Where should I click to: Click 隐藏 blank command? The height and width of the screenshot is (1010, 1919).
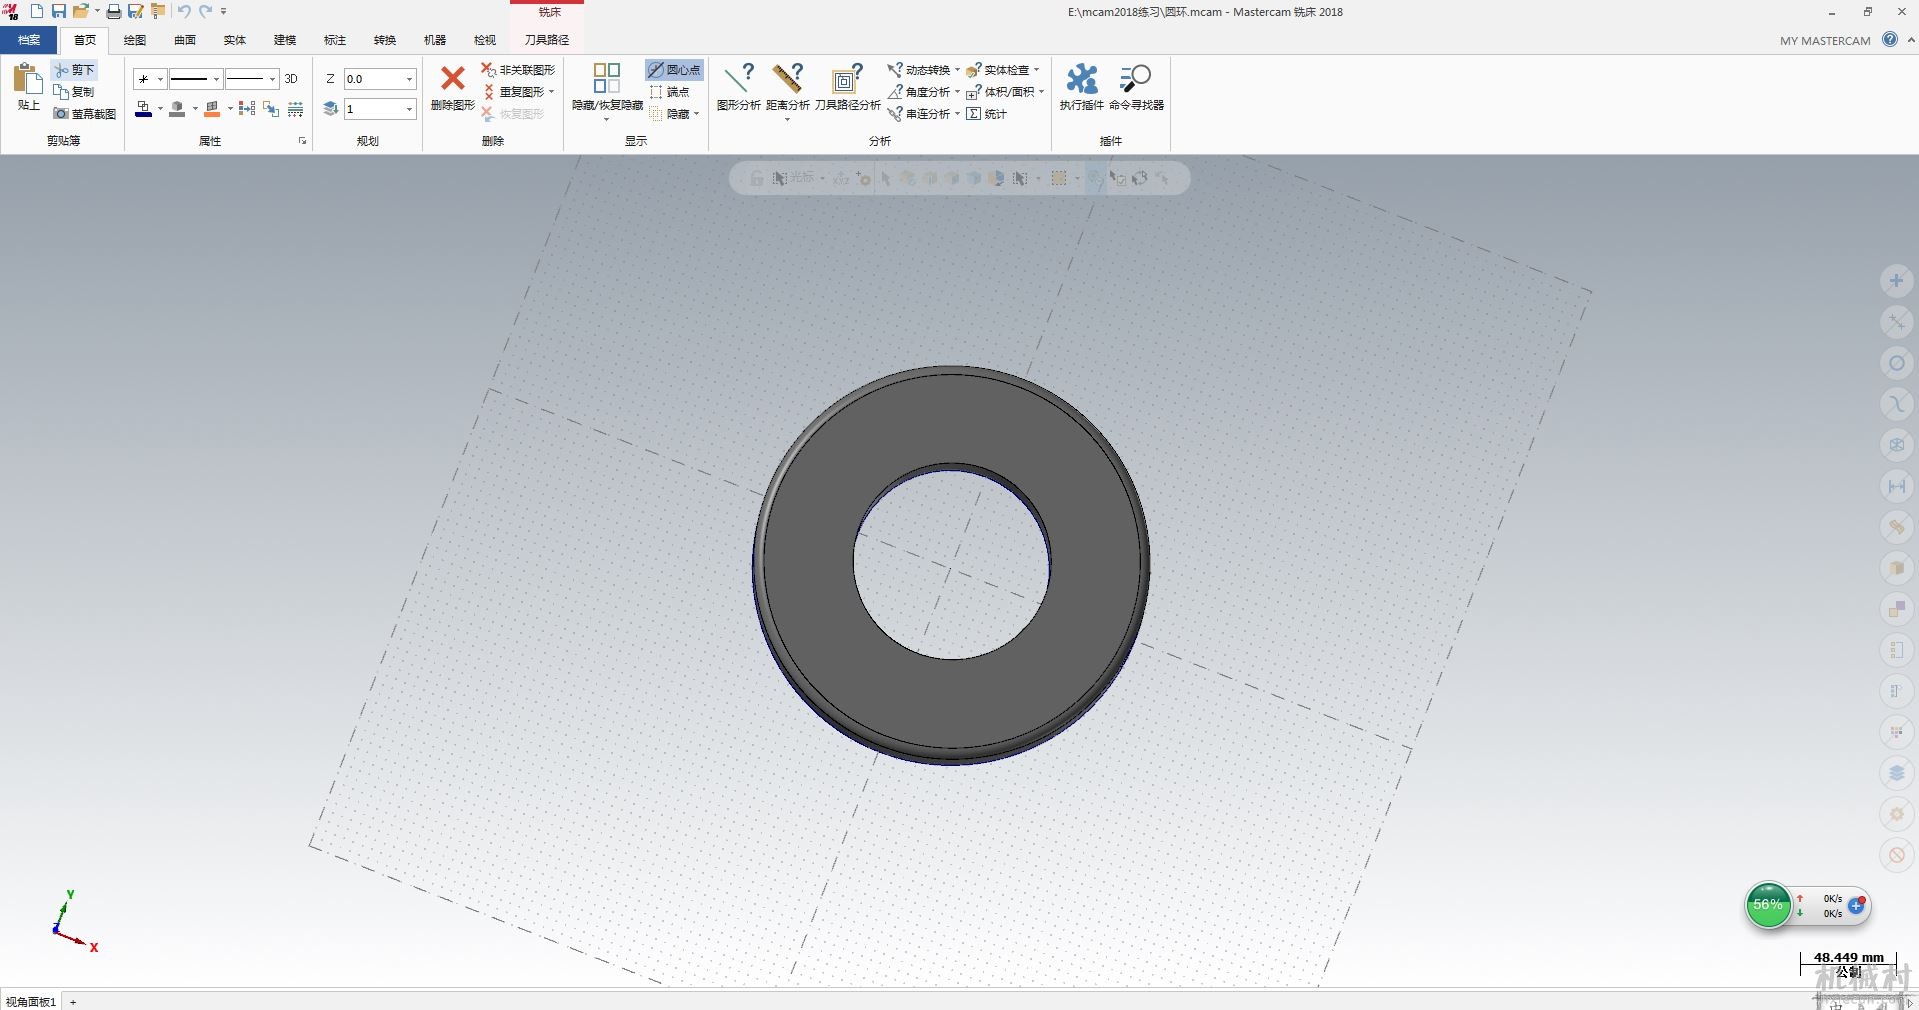point(669,114)
